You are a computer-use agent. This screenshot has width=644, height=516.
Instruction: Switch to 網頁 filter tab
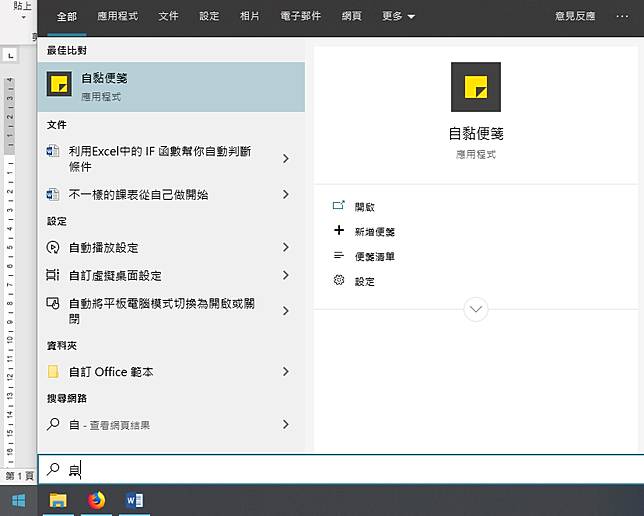tap(352, 16)
